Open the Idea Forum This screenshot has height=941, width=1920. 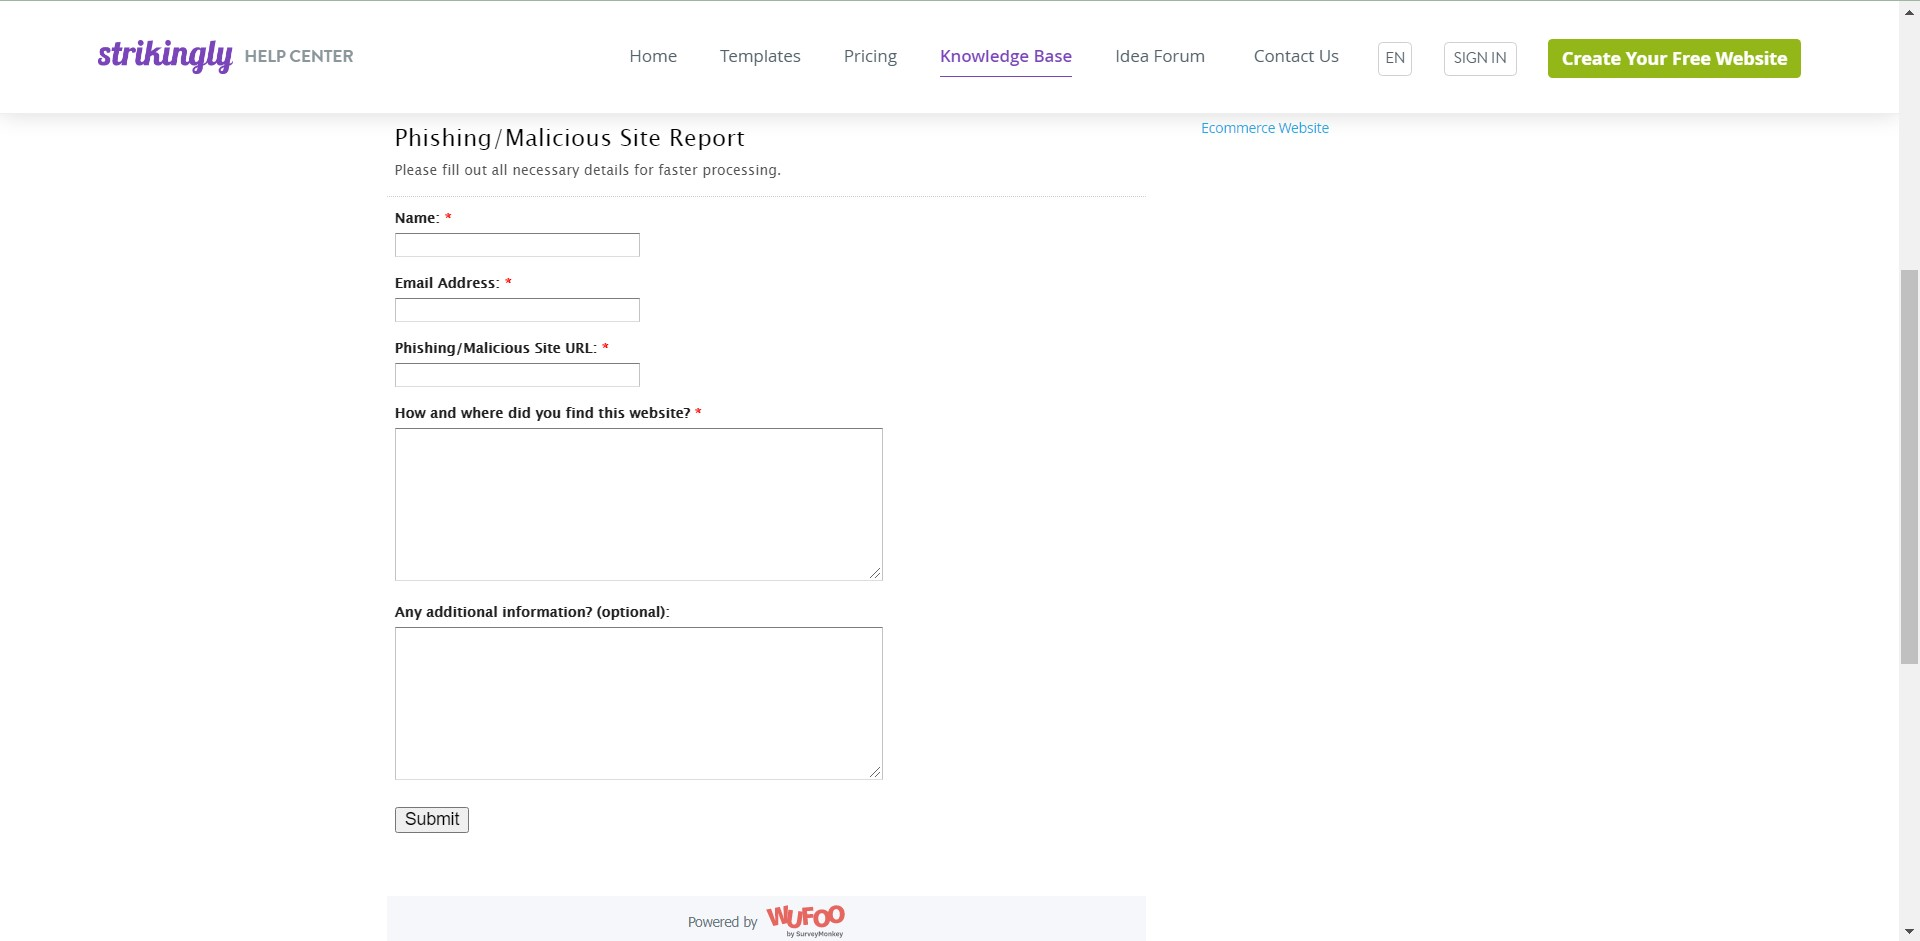coord(1160,56)
